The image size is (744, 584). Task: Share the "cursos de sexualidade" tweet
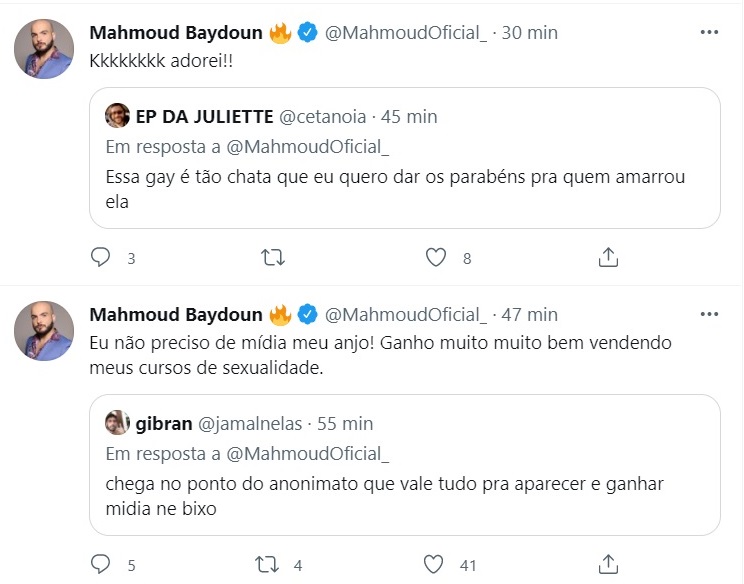point(607,565)
